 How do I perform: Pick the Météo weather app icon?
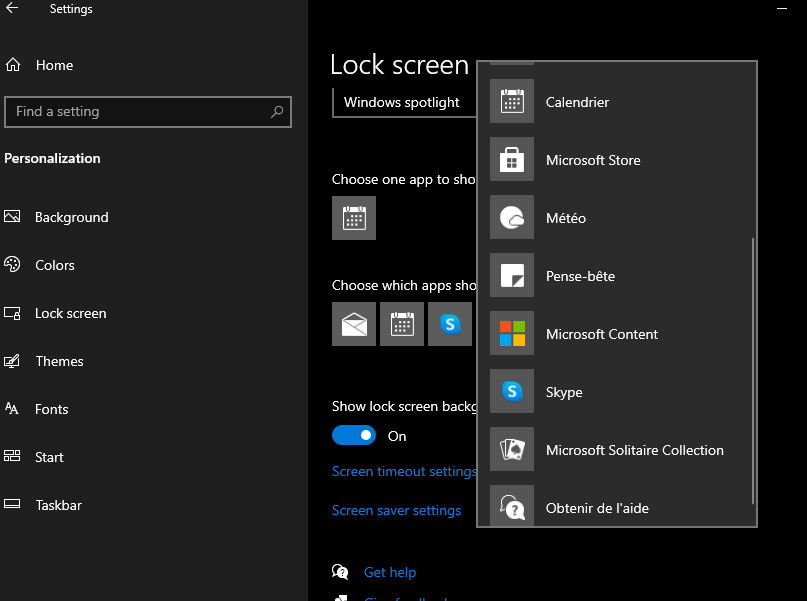[x=512, y=218]
